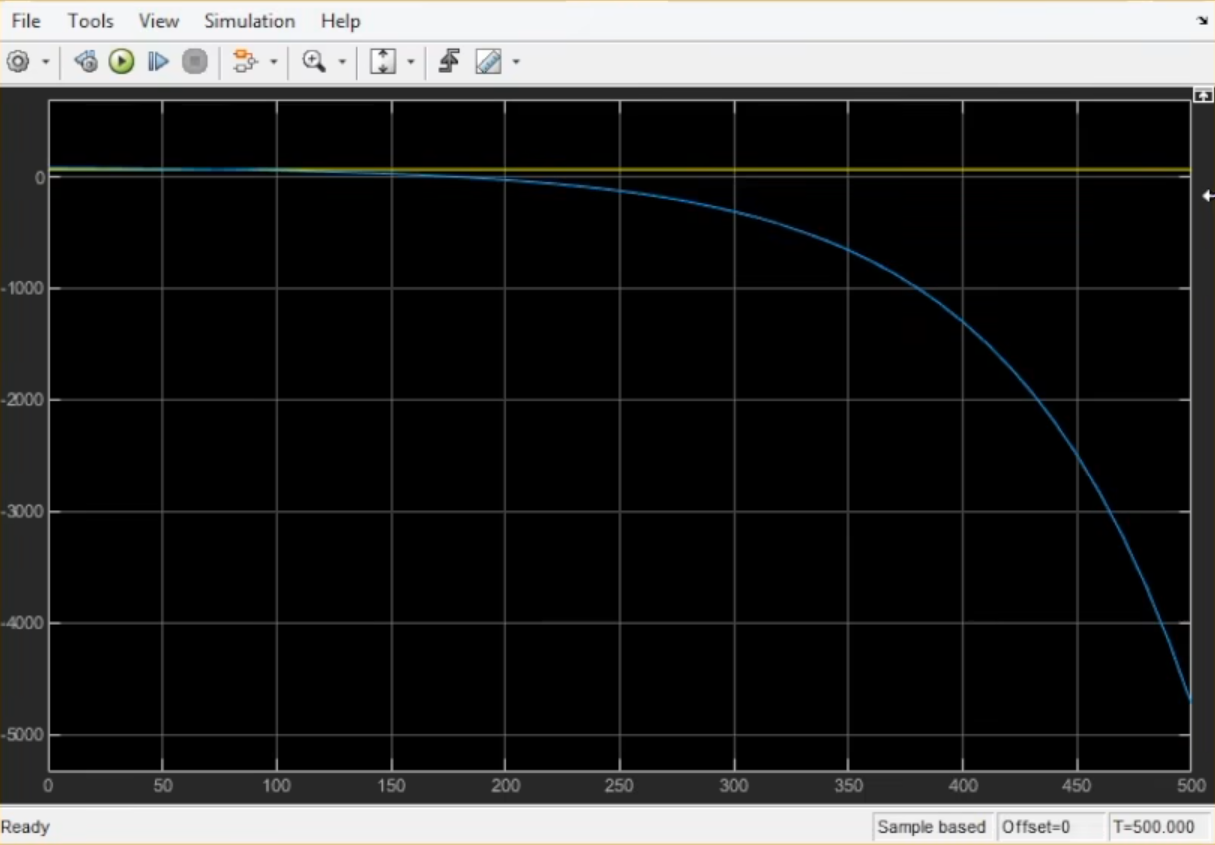The height and width of the screenshot is (845, 1215).
Task: Open the Help menu
Action: point(340,21)
